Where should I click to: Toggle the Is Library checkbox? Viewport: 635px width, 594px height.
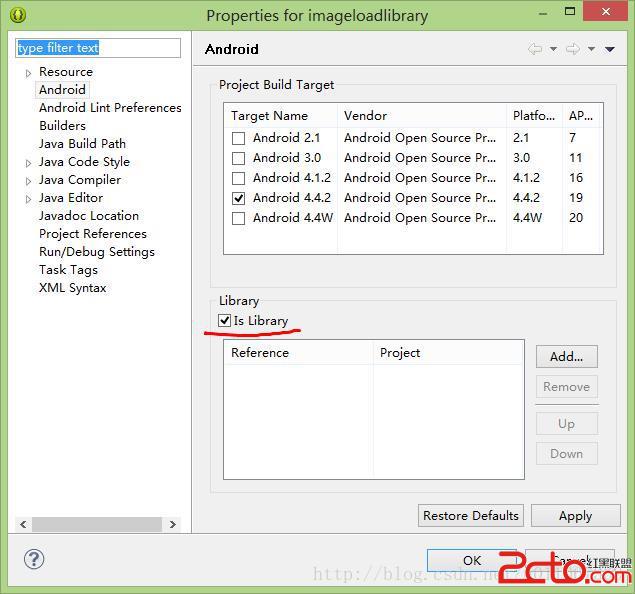[x=224, y=320]
